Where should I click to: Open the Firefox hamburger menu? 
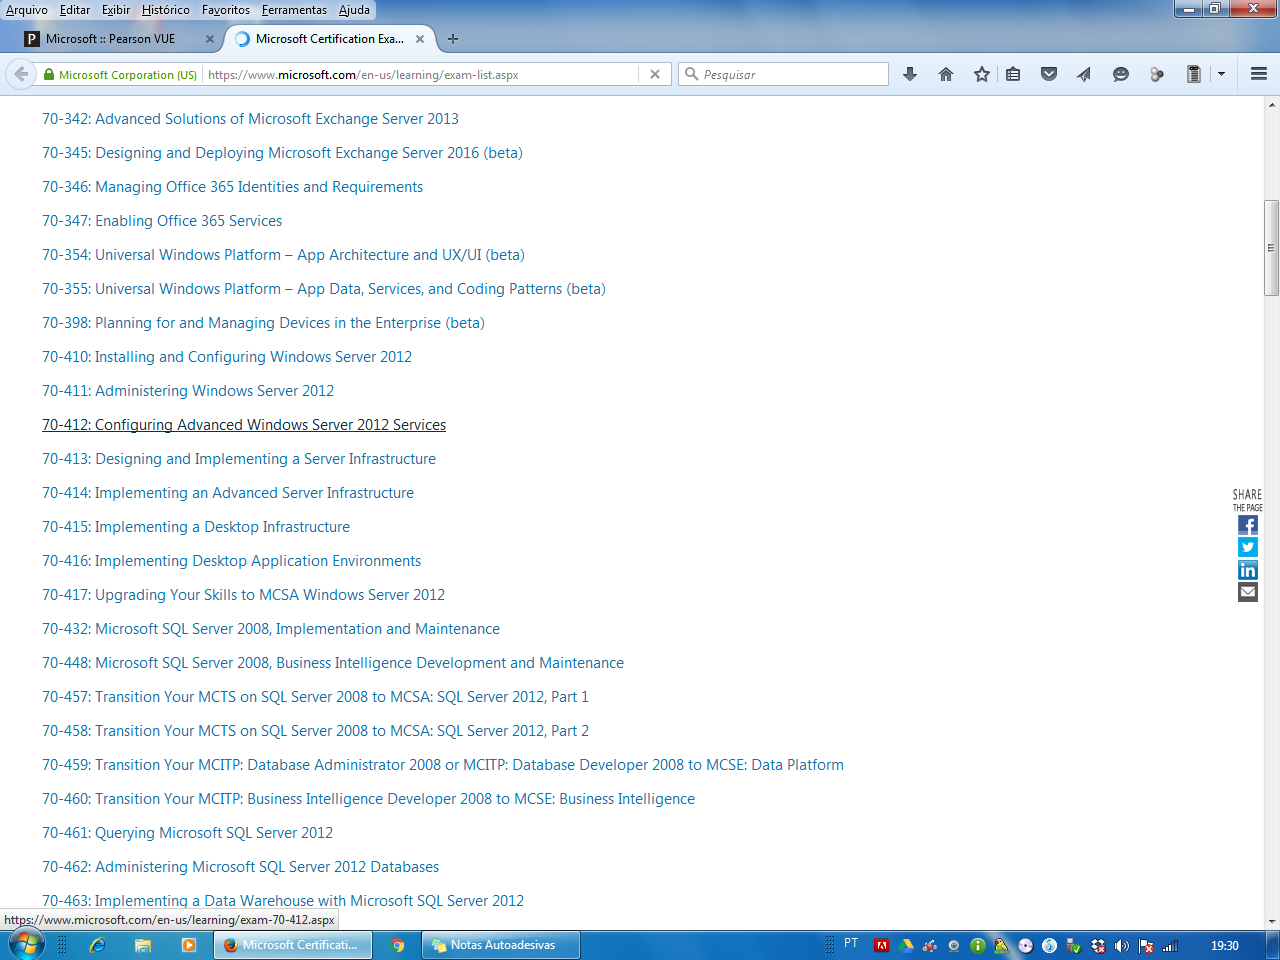click(x=1259, y=74)
